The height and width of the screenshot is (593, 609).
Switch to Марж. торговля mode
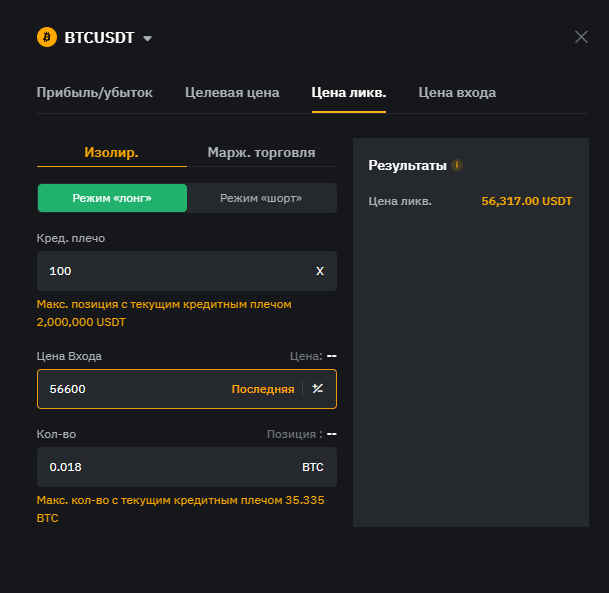pyautogui.click(x=261, y=153)
